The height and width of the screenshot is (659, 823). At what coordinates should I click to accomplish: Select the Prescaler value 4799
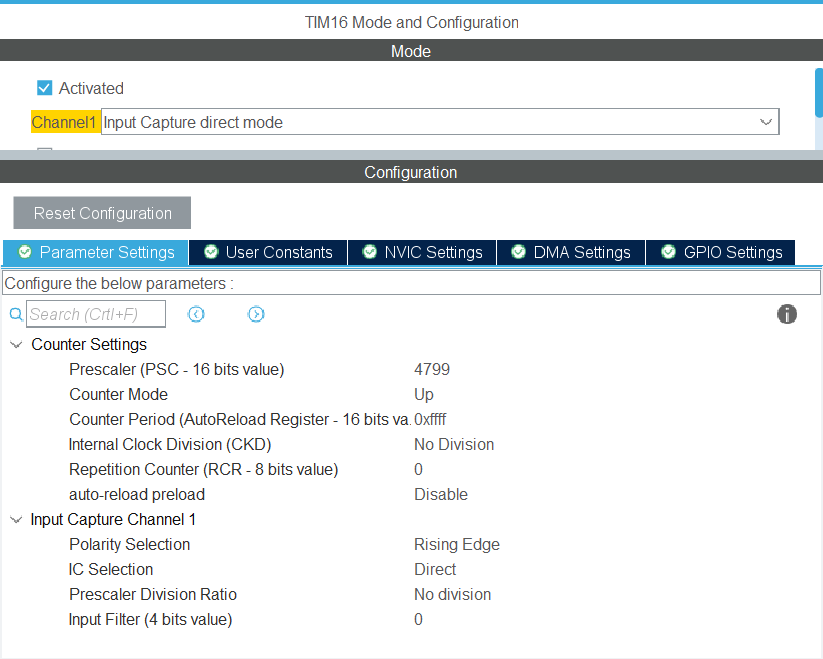(x=432, y=369)
